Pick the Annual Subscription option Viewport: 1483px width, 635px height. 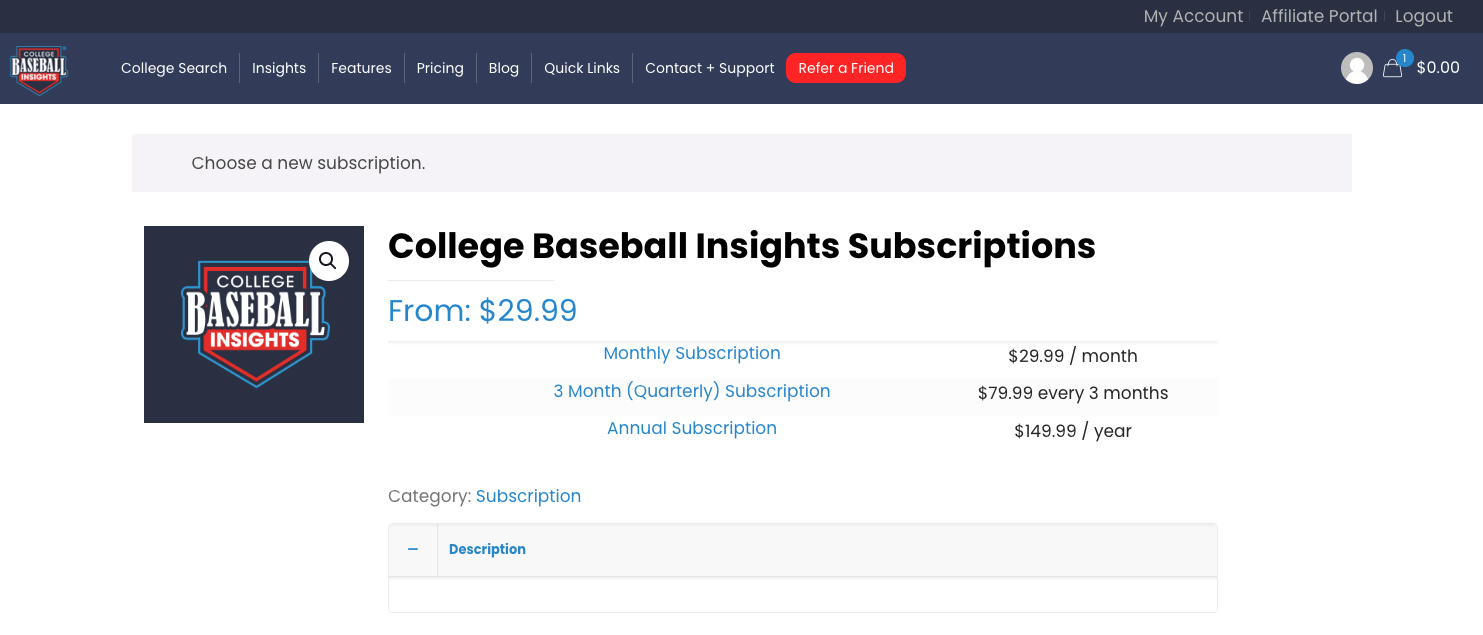coord(692,428)
